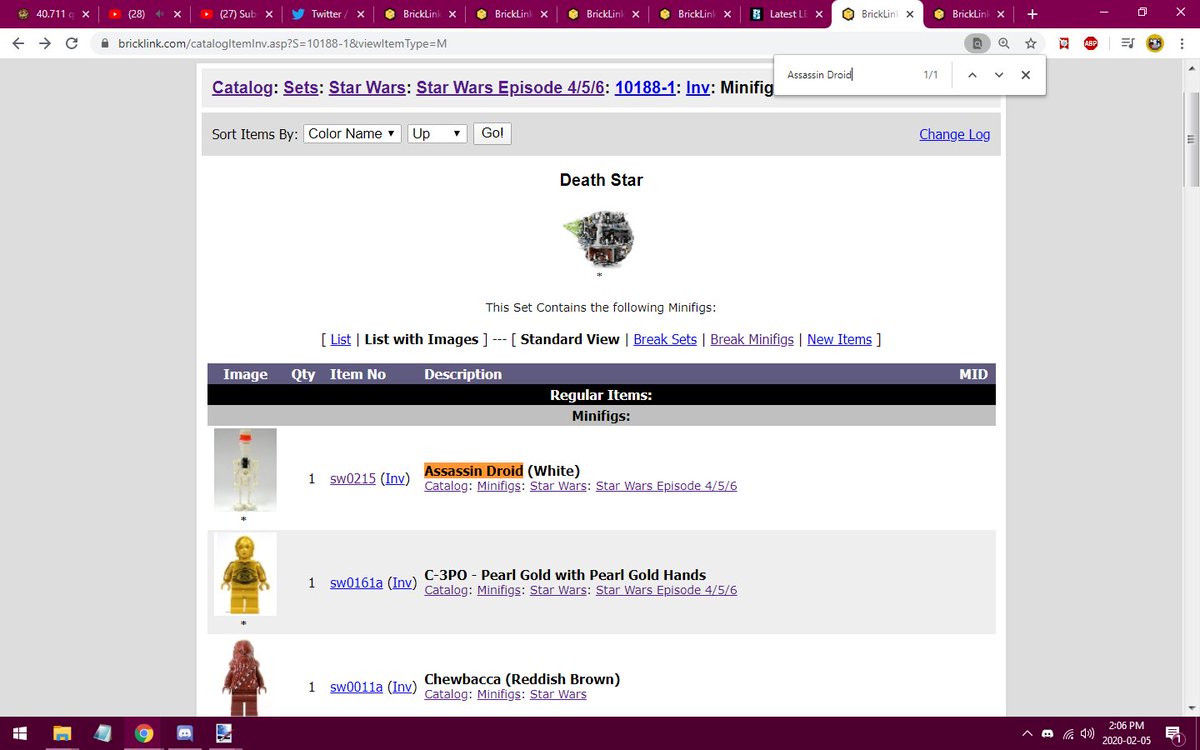Open the Inv link beside sw0215

point(396,478)
